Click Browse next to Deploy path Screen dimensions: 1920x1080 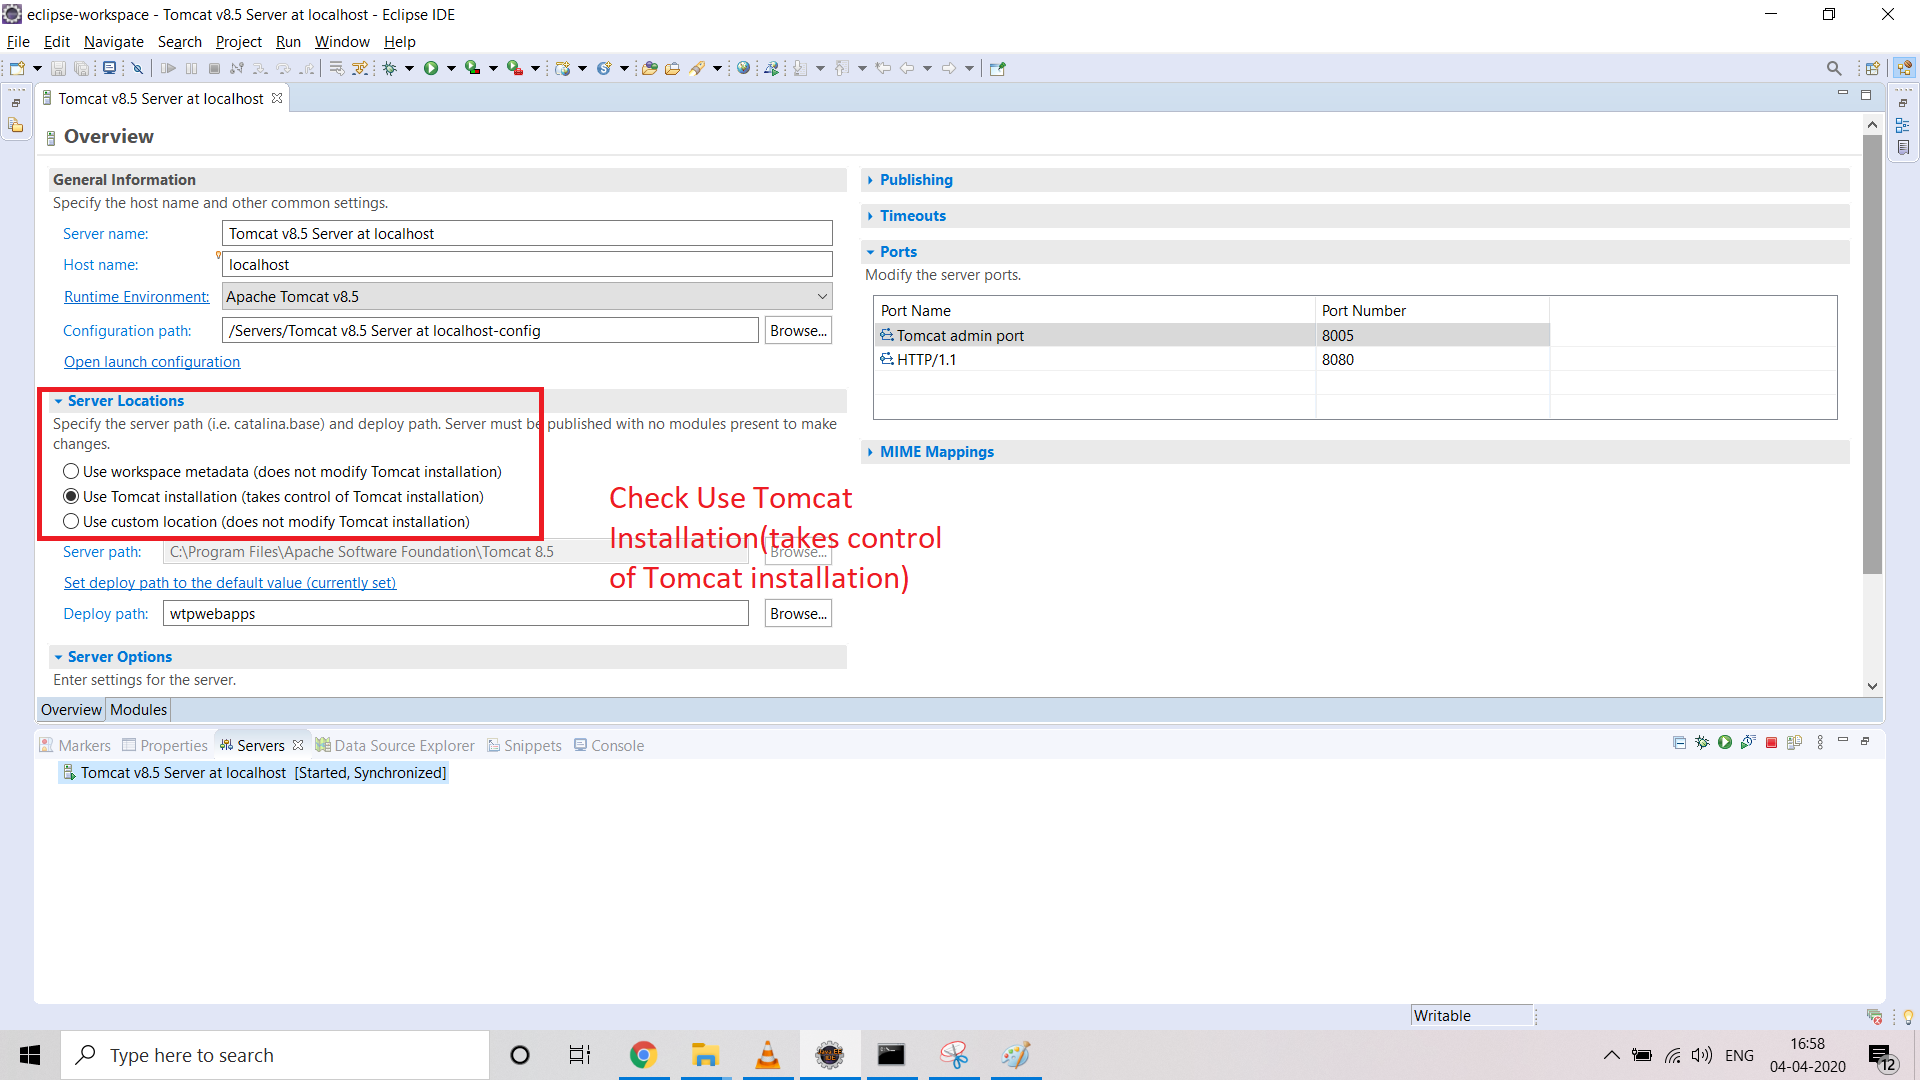point(798,613)
